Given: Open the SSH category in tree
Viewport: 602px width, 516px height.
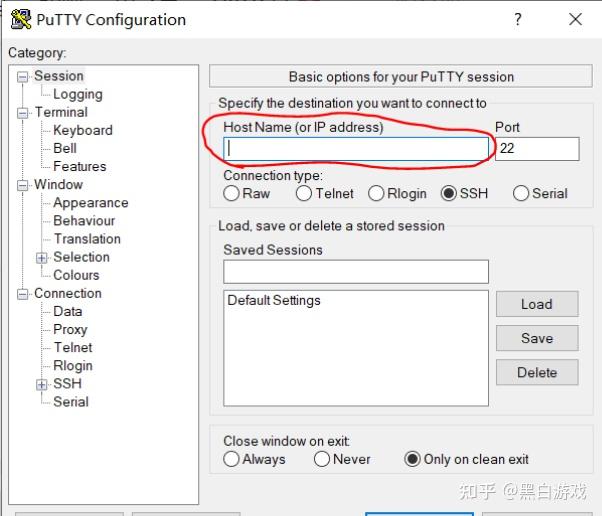Looking at the screenshot, I should click(68, 384).
